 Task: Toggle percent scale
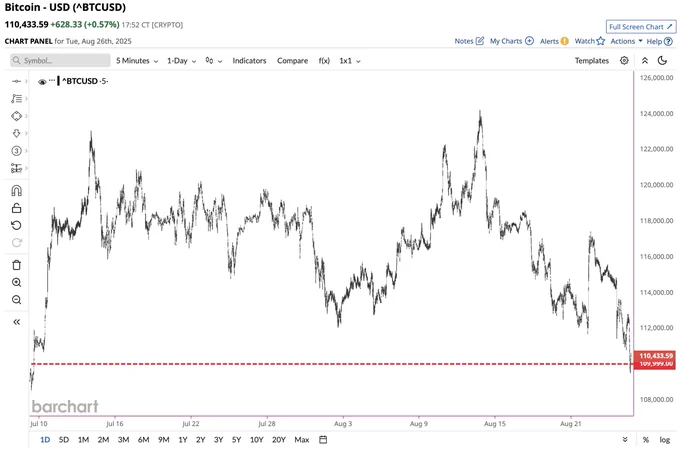(646, 440)
